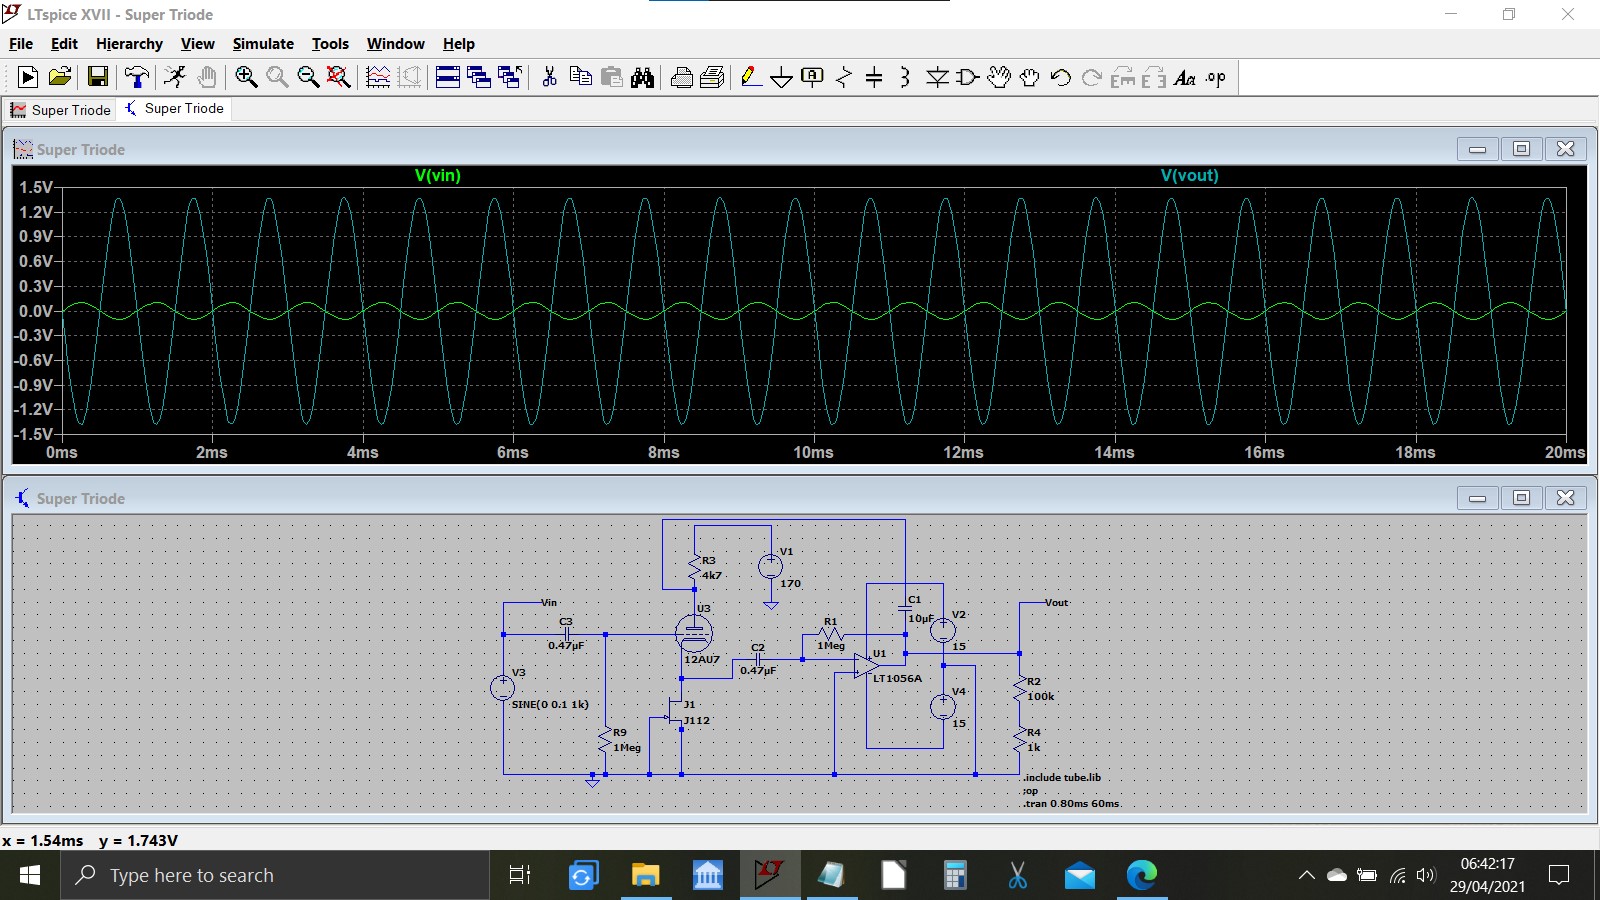The image size is (1600, 900).
Task: Select the Copy tool icon
Action: point(580,77)
